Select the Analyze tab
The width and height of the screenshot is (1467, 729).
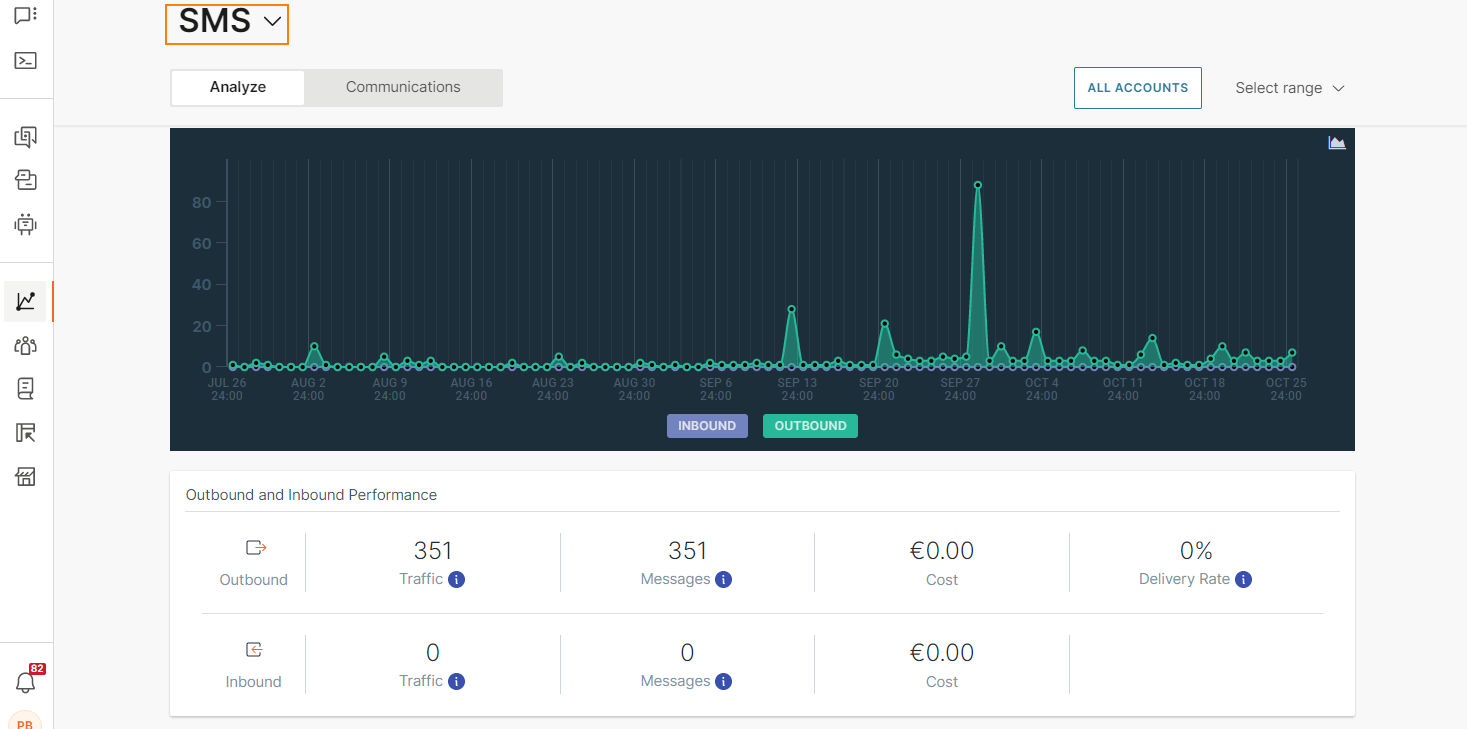(x=238, y=87)
